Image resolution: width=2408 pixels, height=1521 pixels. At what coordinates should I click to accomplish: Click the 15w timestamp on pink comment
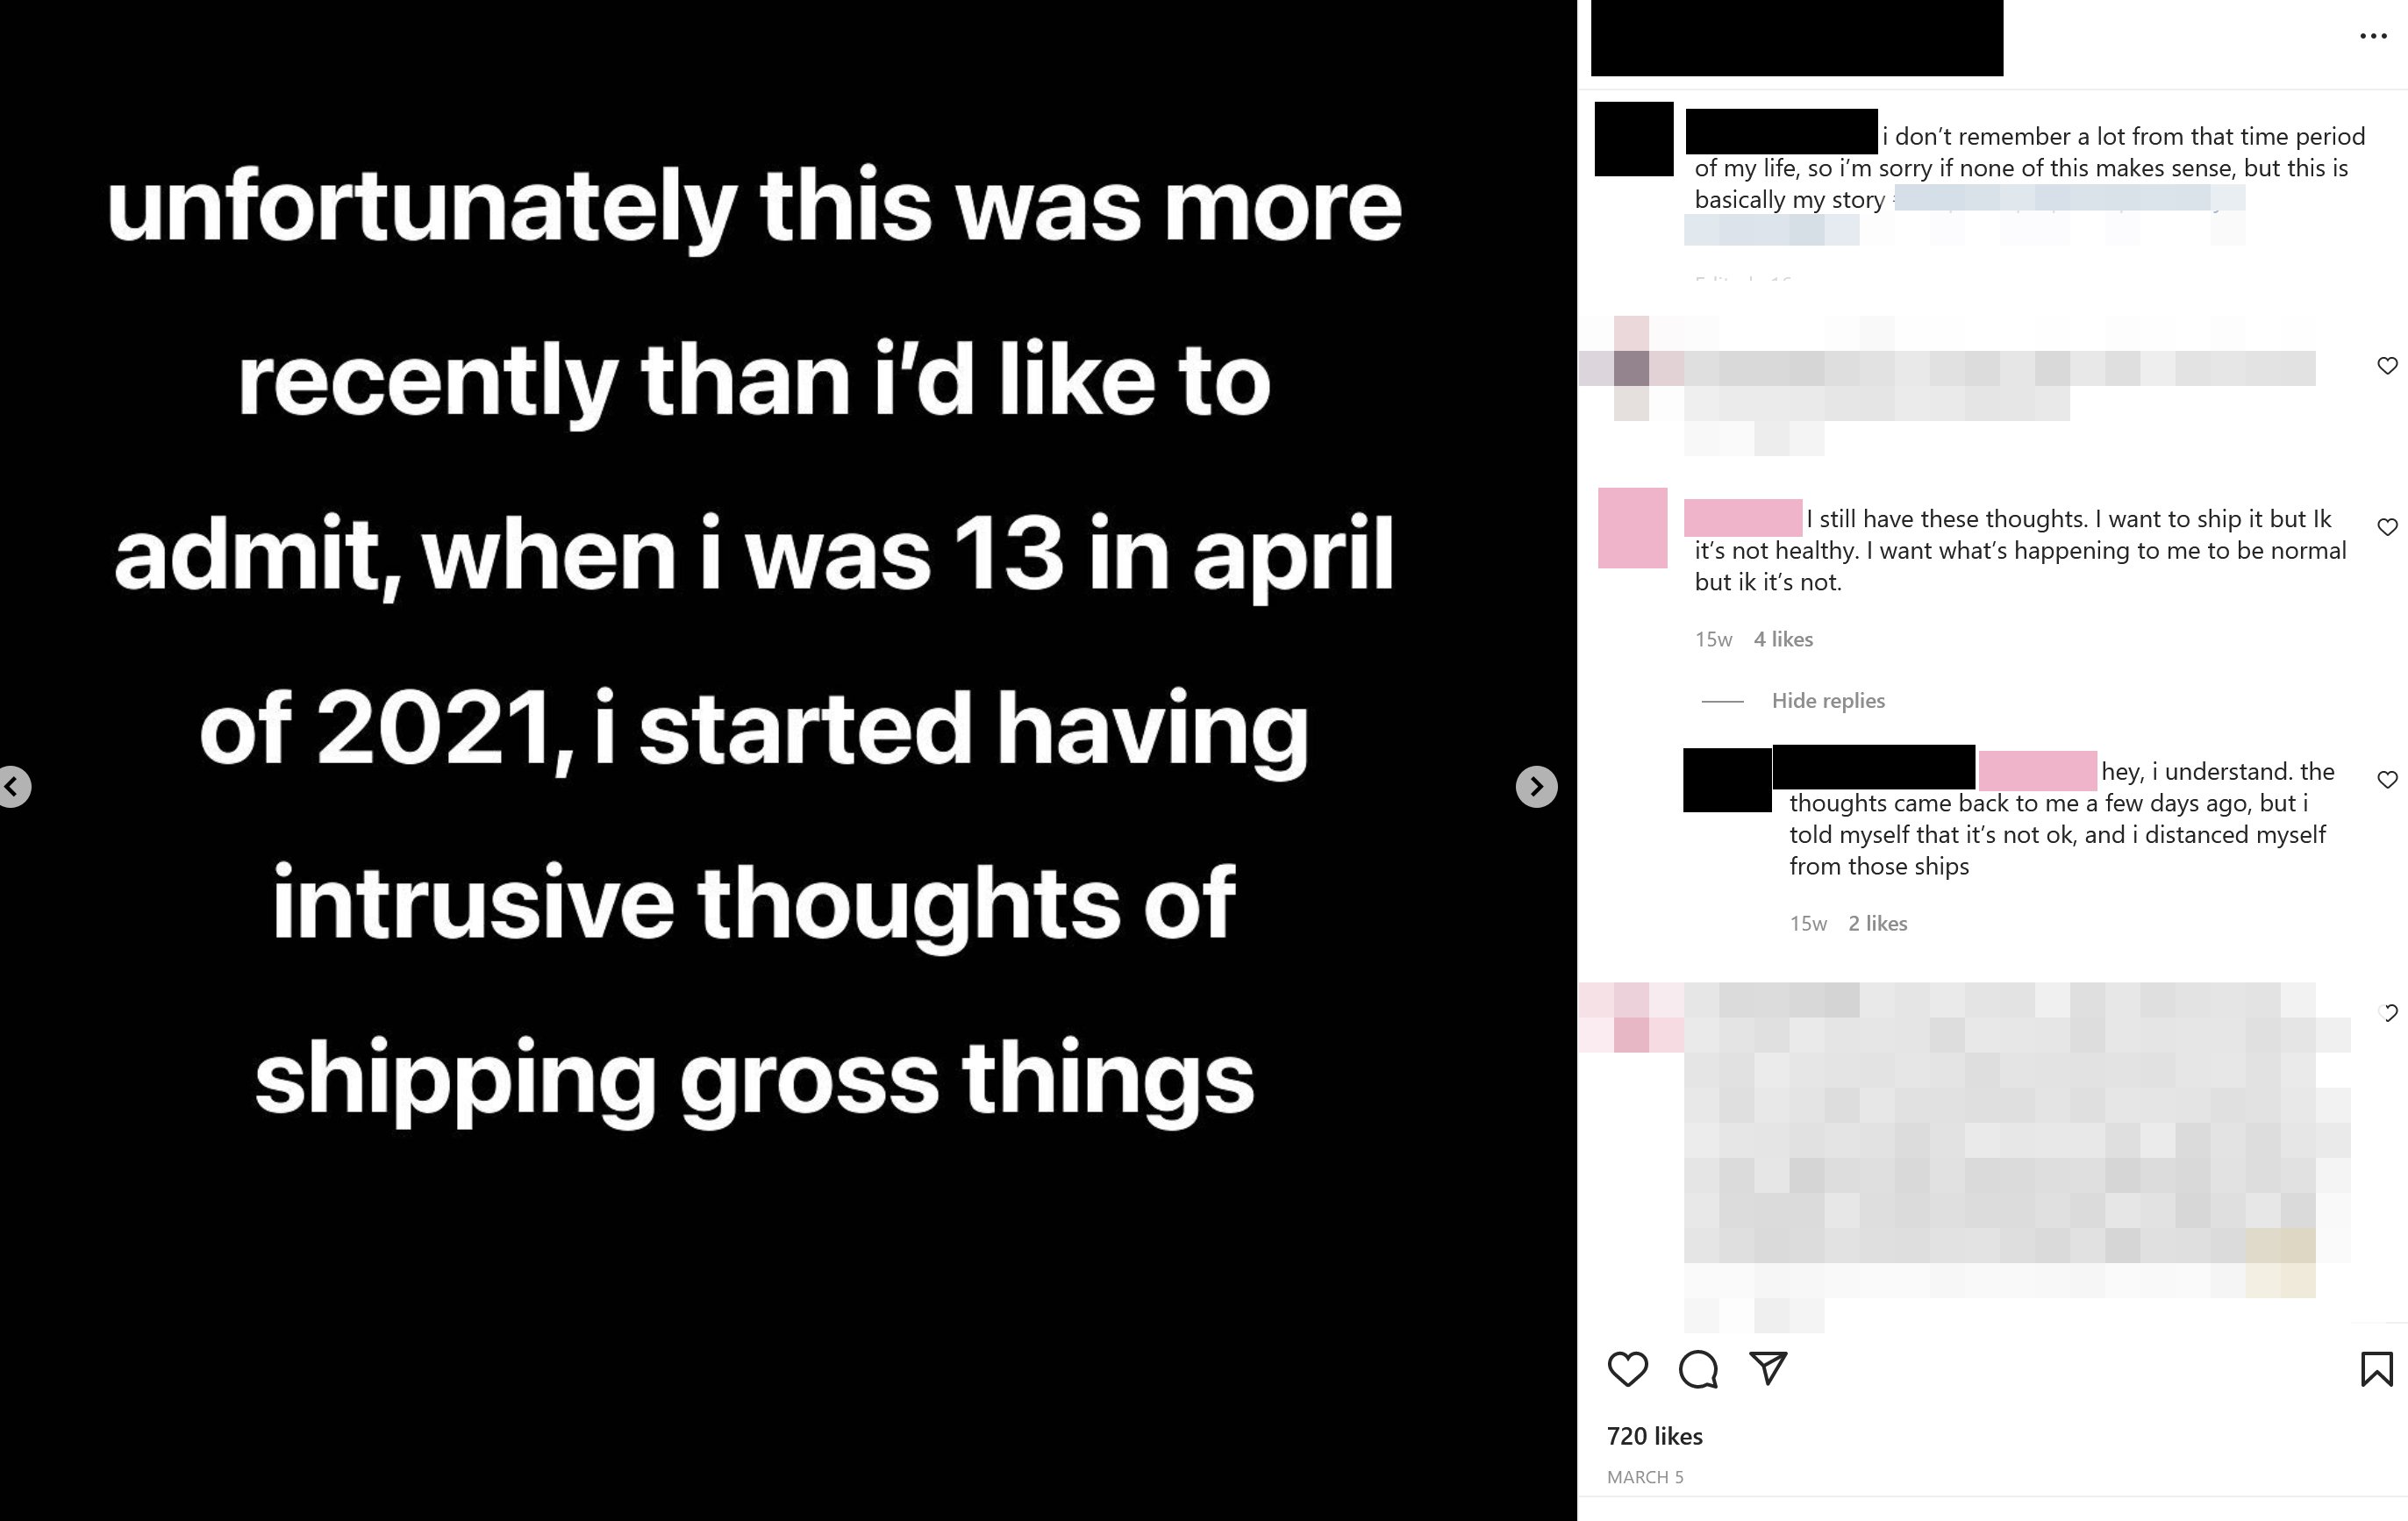1713,639
